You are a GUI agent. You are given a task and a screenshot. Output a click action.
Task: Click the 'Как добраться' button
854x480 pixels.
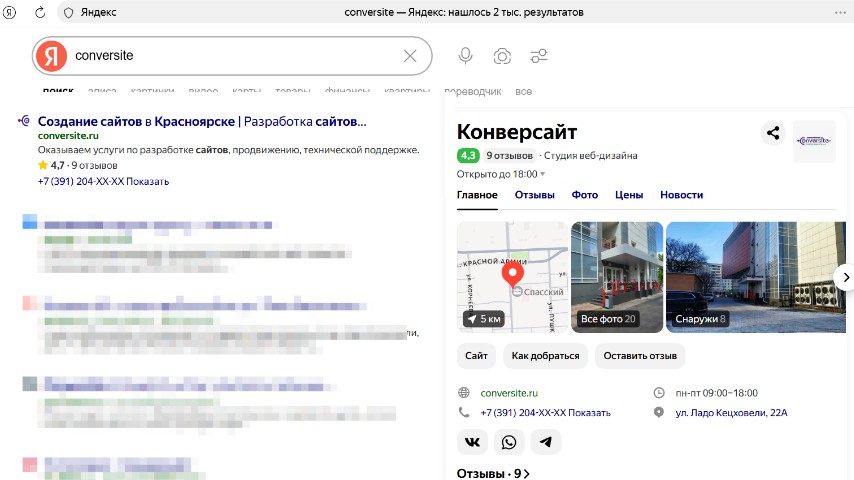pos(545,355)
